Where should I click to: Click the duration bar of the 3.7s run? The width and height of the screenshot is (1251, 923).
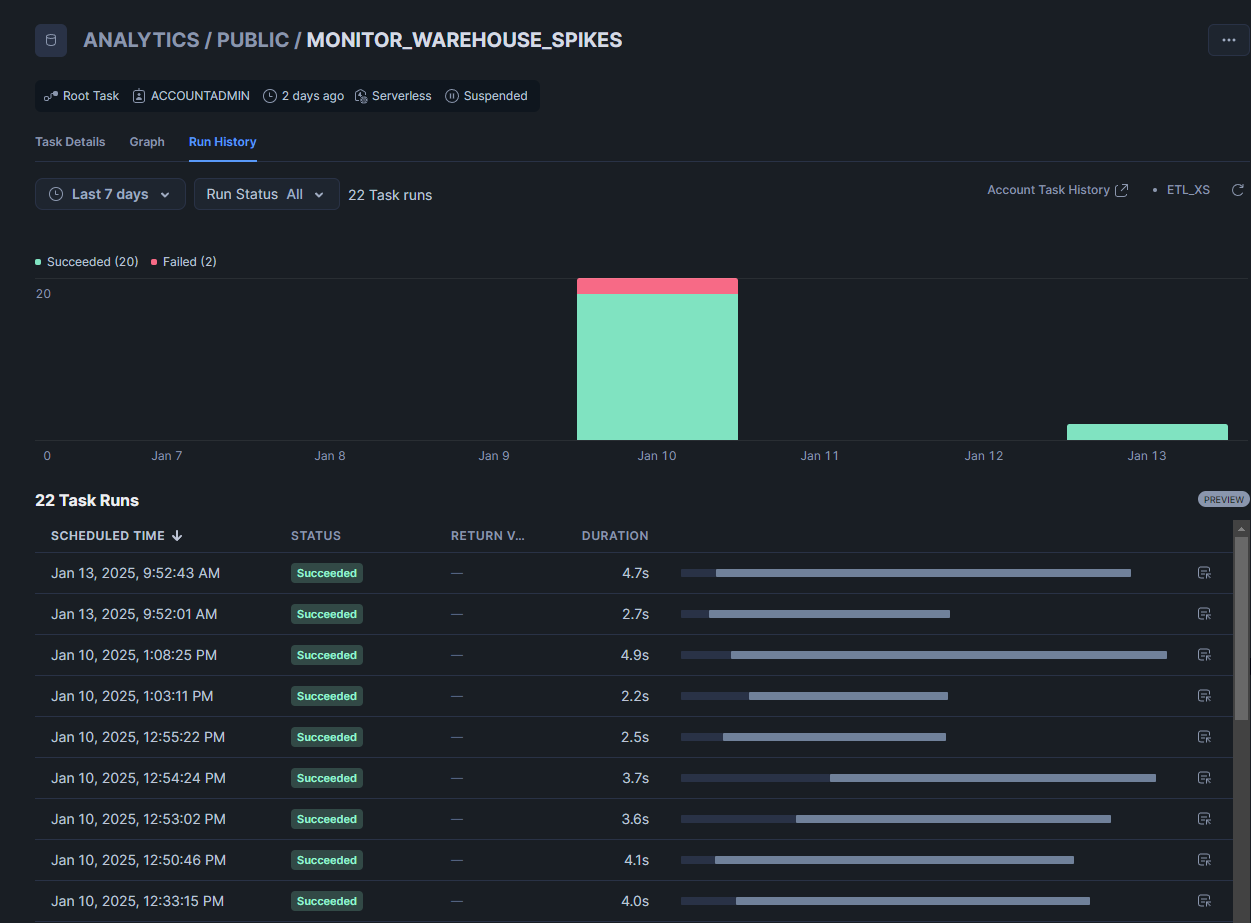[918, 778]
